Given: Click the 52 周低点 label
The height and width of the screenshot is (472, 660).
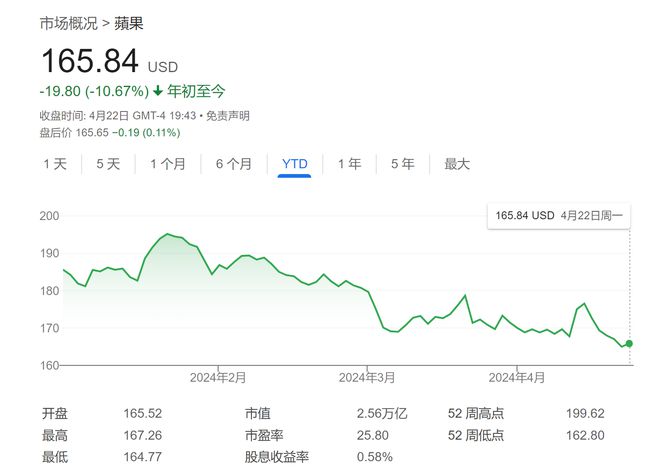Looking at the screenshot, I should click(476, 435).
